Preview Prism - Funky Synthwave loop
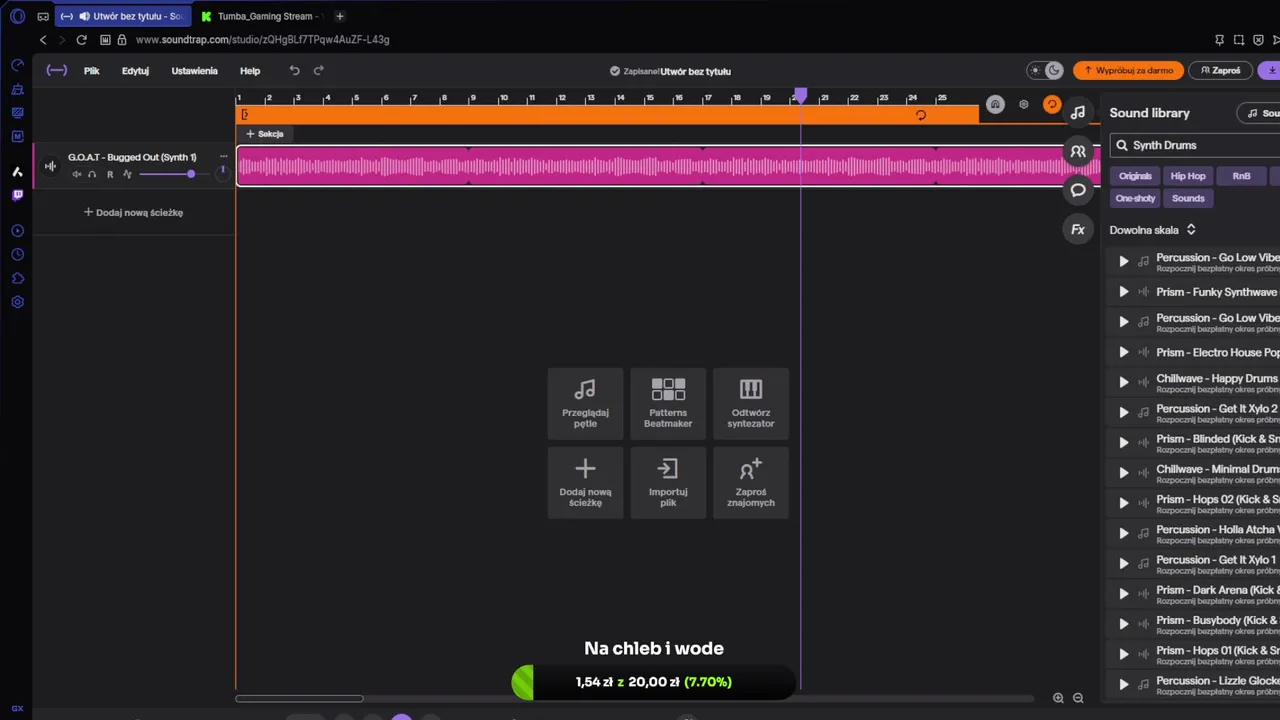The image size is (1280, 720). click(1124, 292)
